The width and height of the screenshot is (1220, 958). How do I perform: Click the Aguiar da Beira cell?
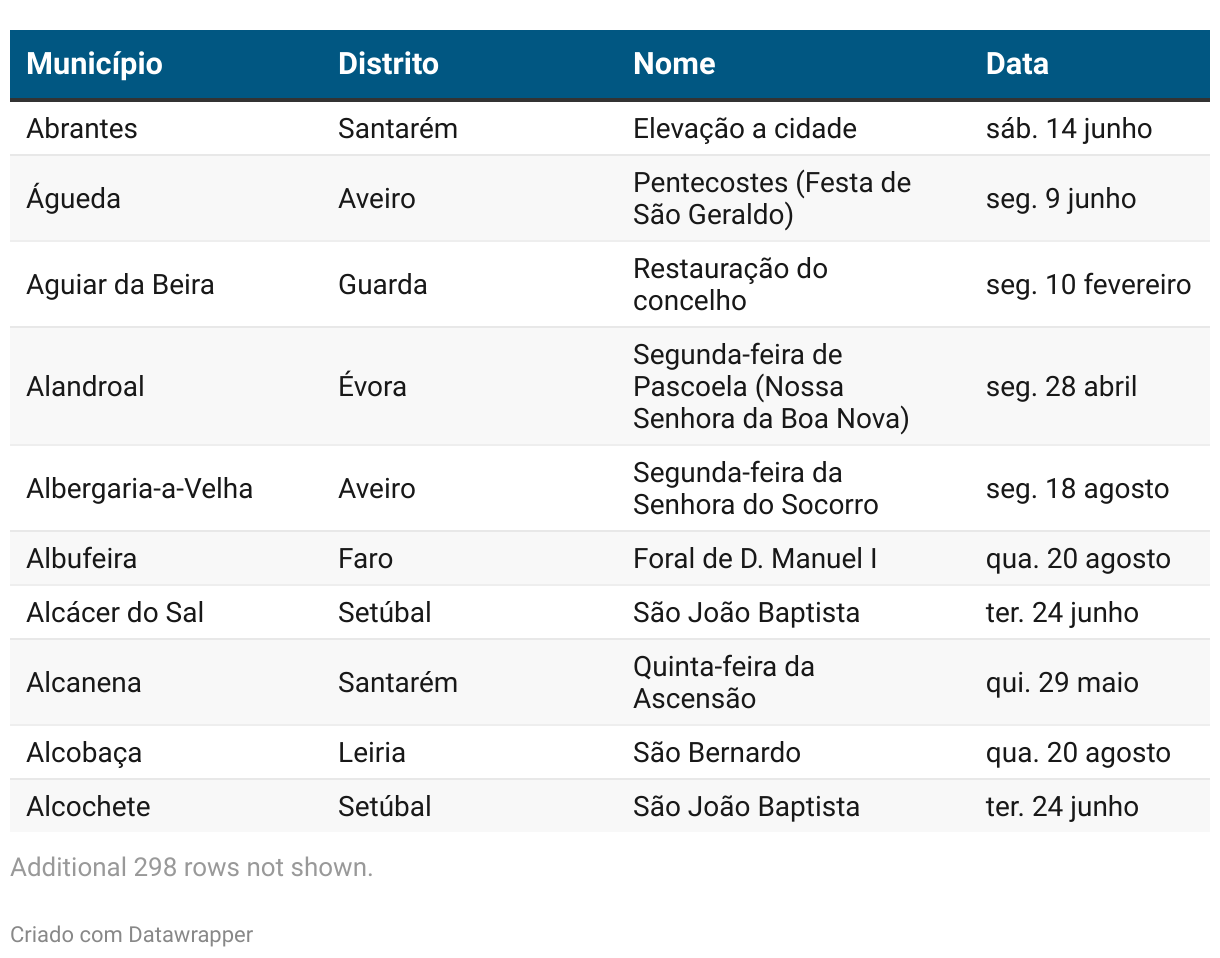[x=120, y=285]
